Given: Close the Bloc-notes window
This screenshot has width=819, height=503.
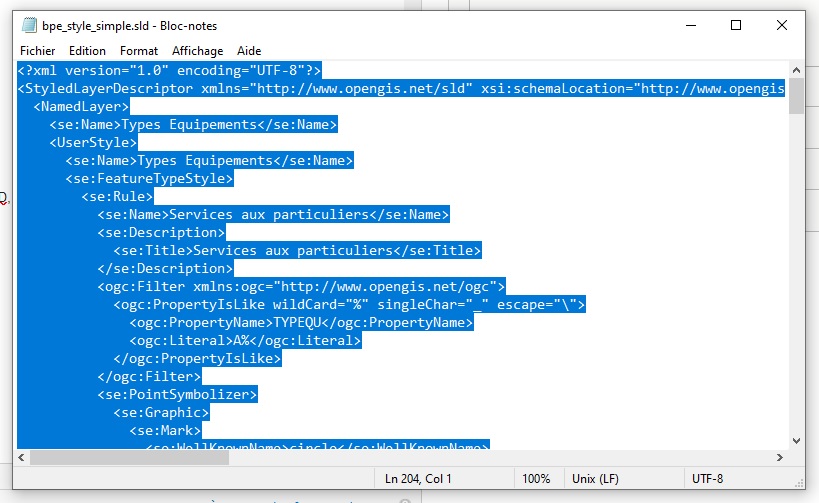Looking at the screenshot, I should click(781, 25).
